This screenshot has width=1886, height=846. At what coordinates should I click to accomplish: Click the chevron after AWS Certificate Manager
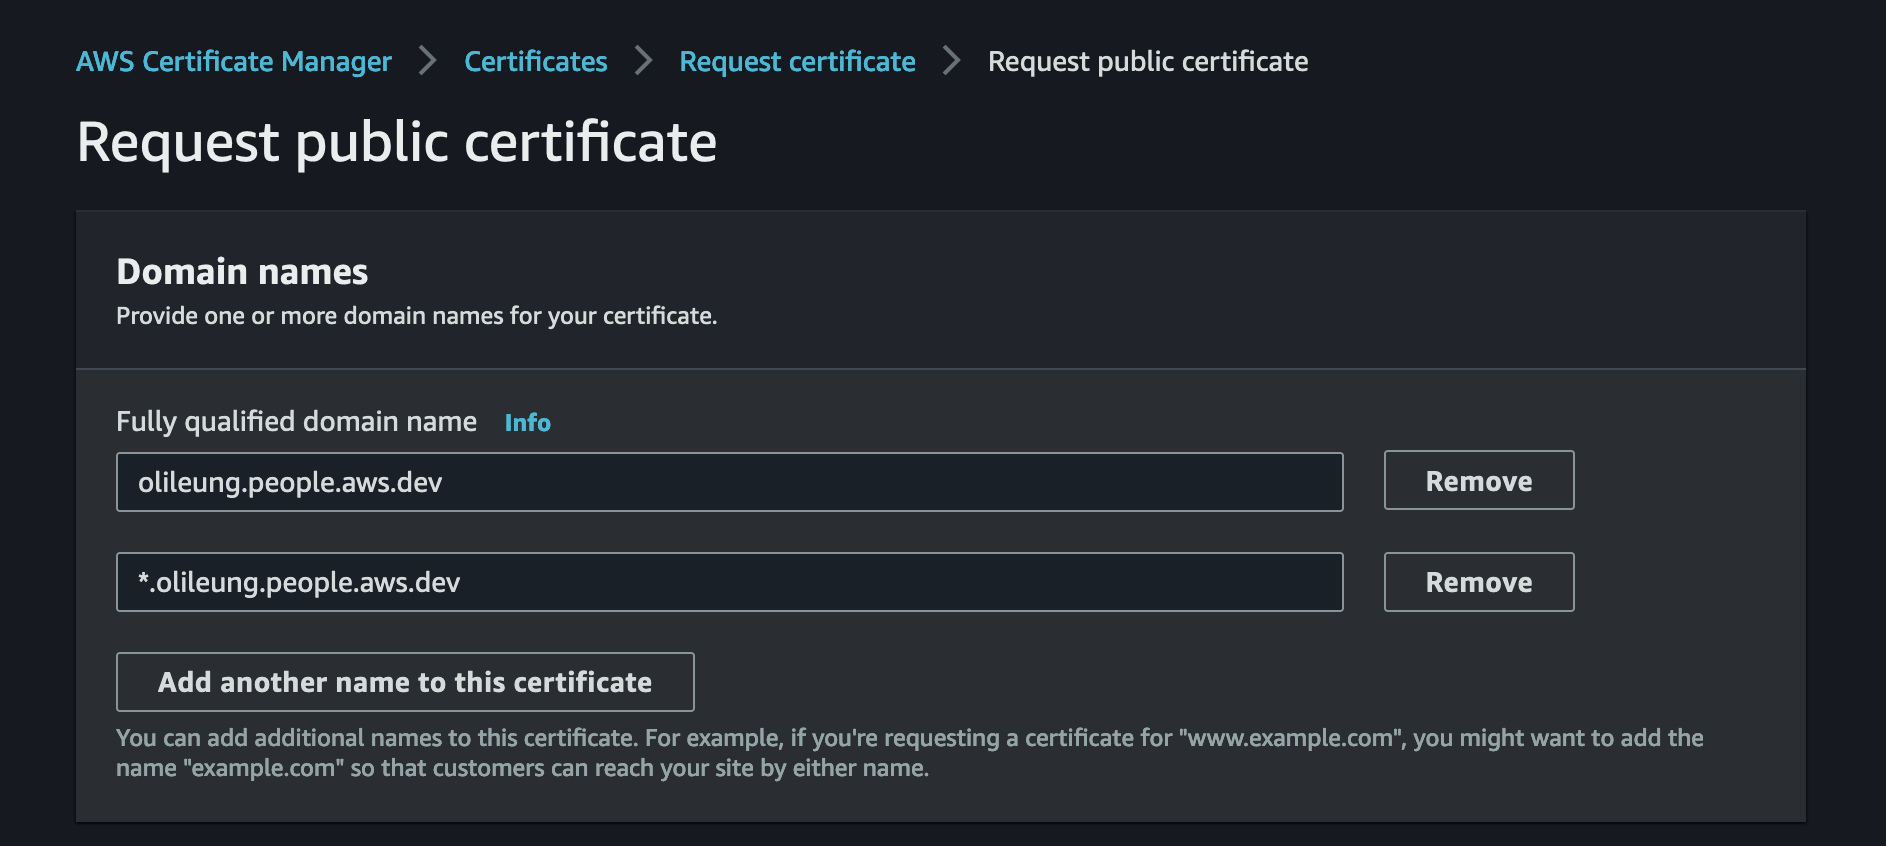pos(430,61)
